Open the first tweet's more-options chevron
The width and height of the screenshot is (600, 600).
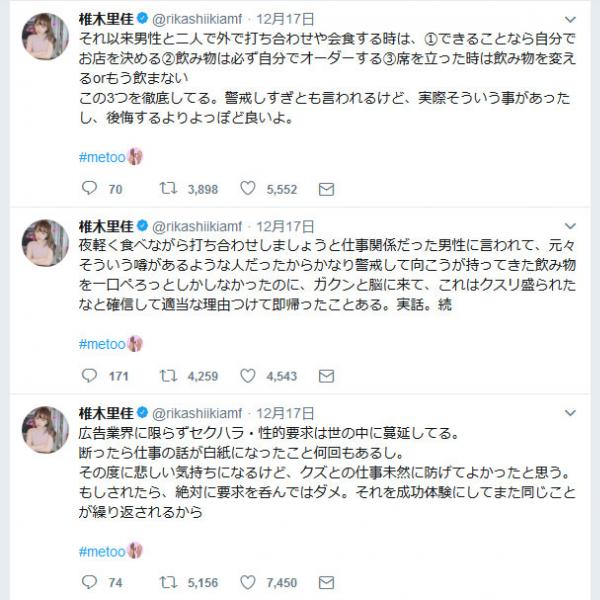point(570,19)
